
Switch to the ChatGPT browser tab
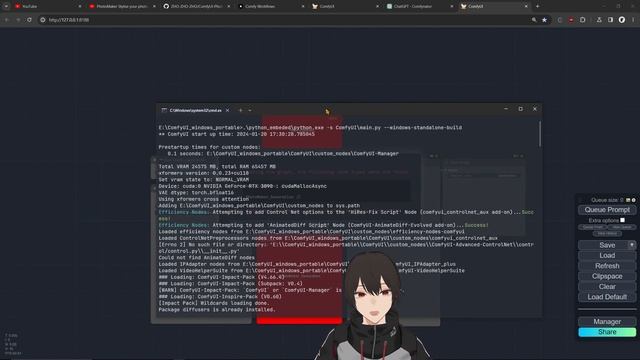click(419, 7)
